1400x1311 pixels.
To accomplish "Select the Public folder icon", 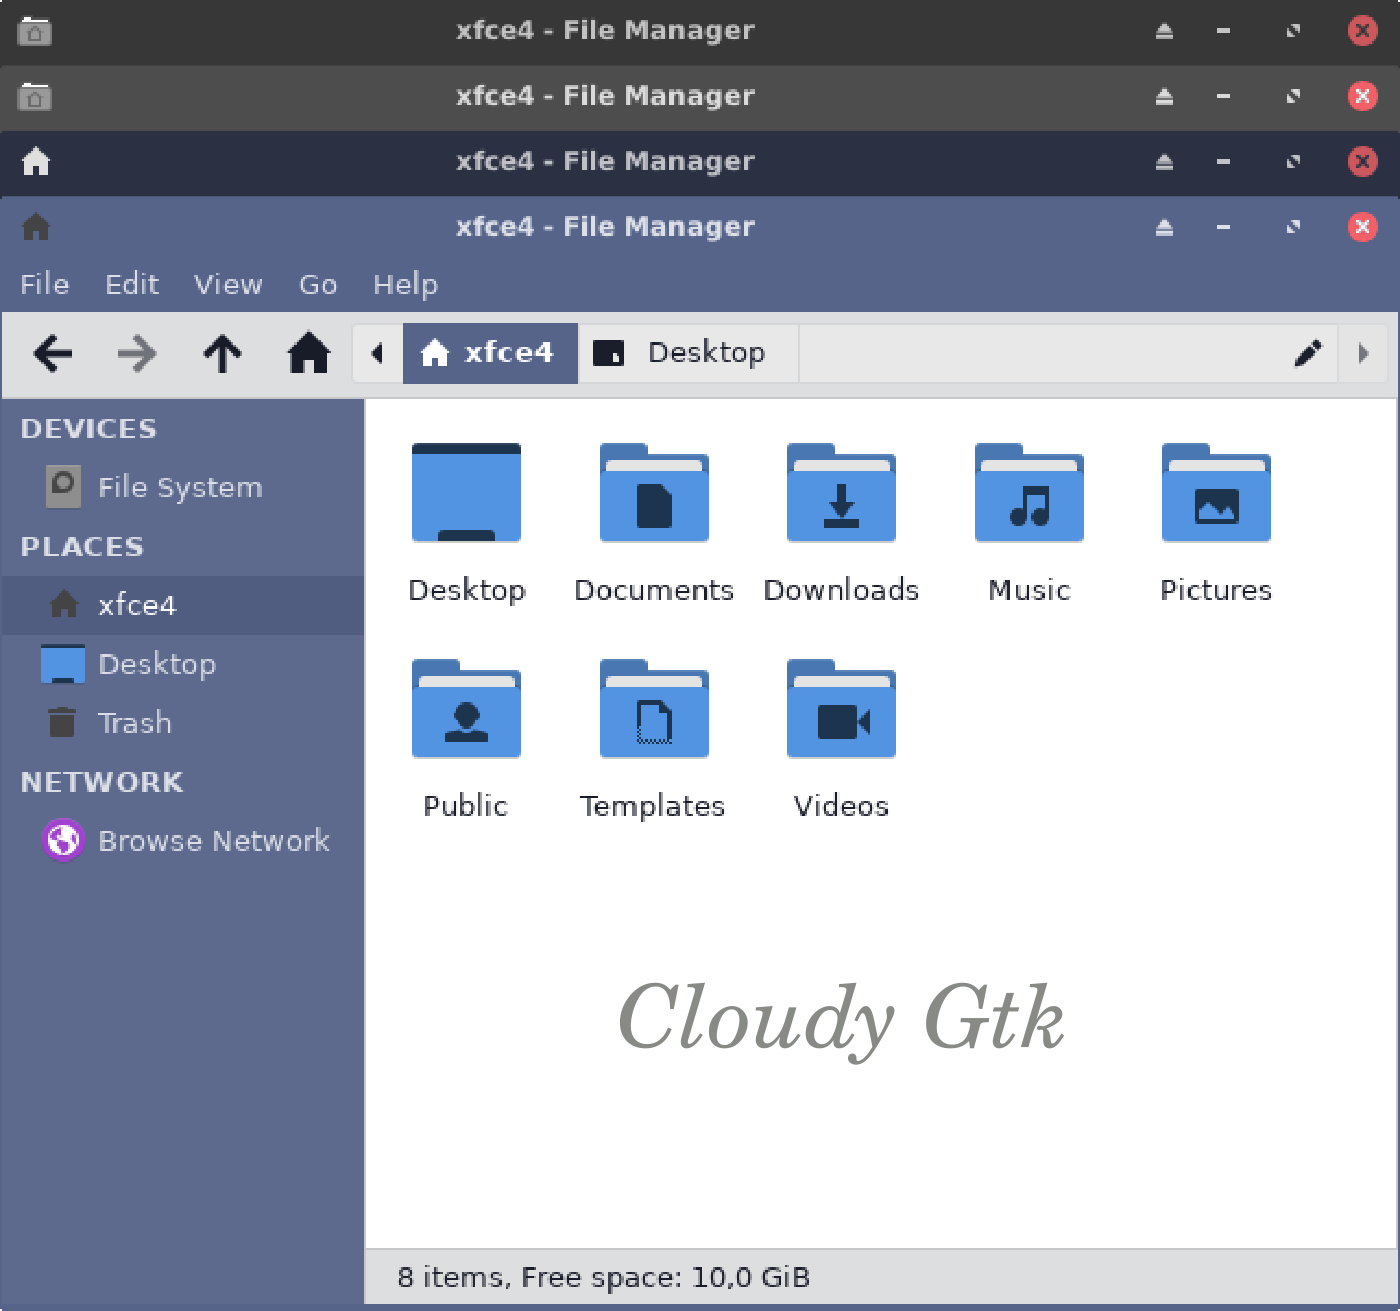I will [x=466, y=709].
